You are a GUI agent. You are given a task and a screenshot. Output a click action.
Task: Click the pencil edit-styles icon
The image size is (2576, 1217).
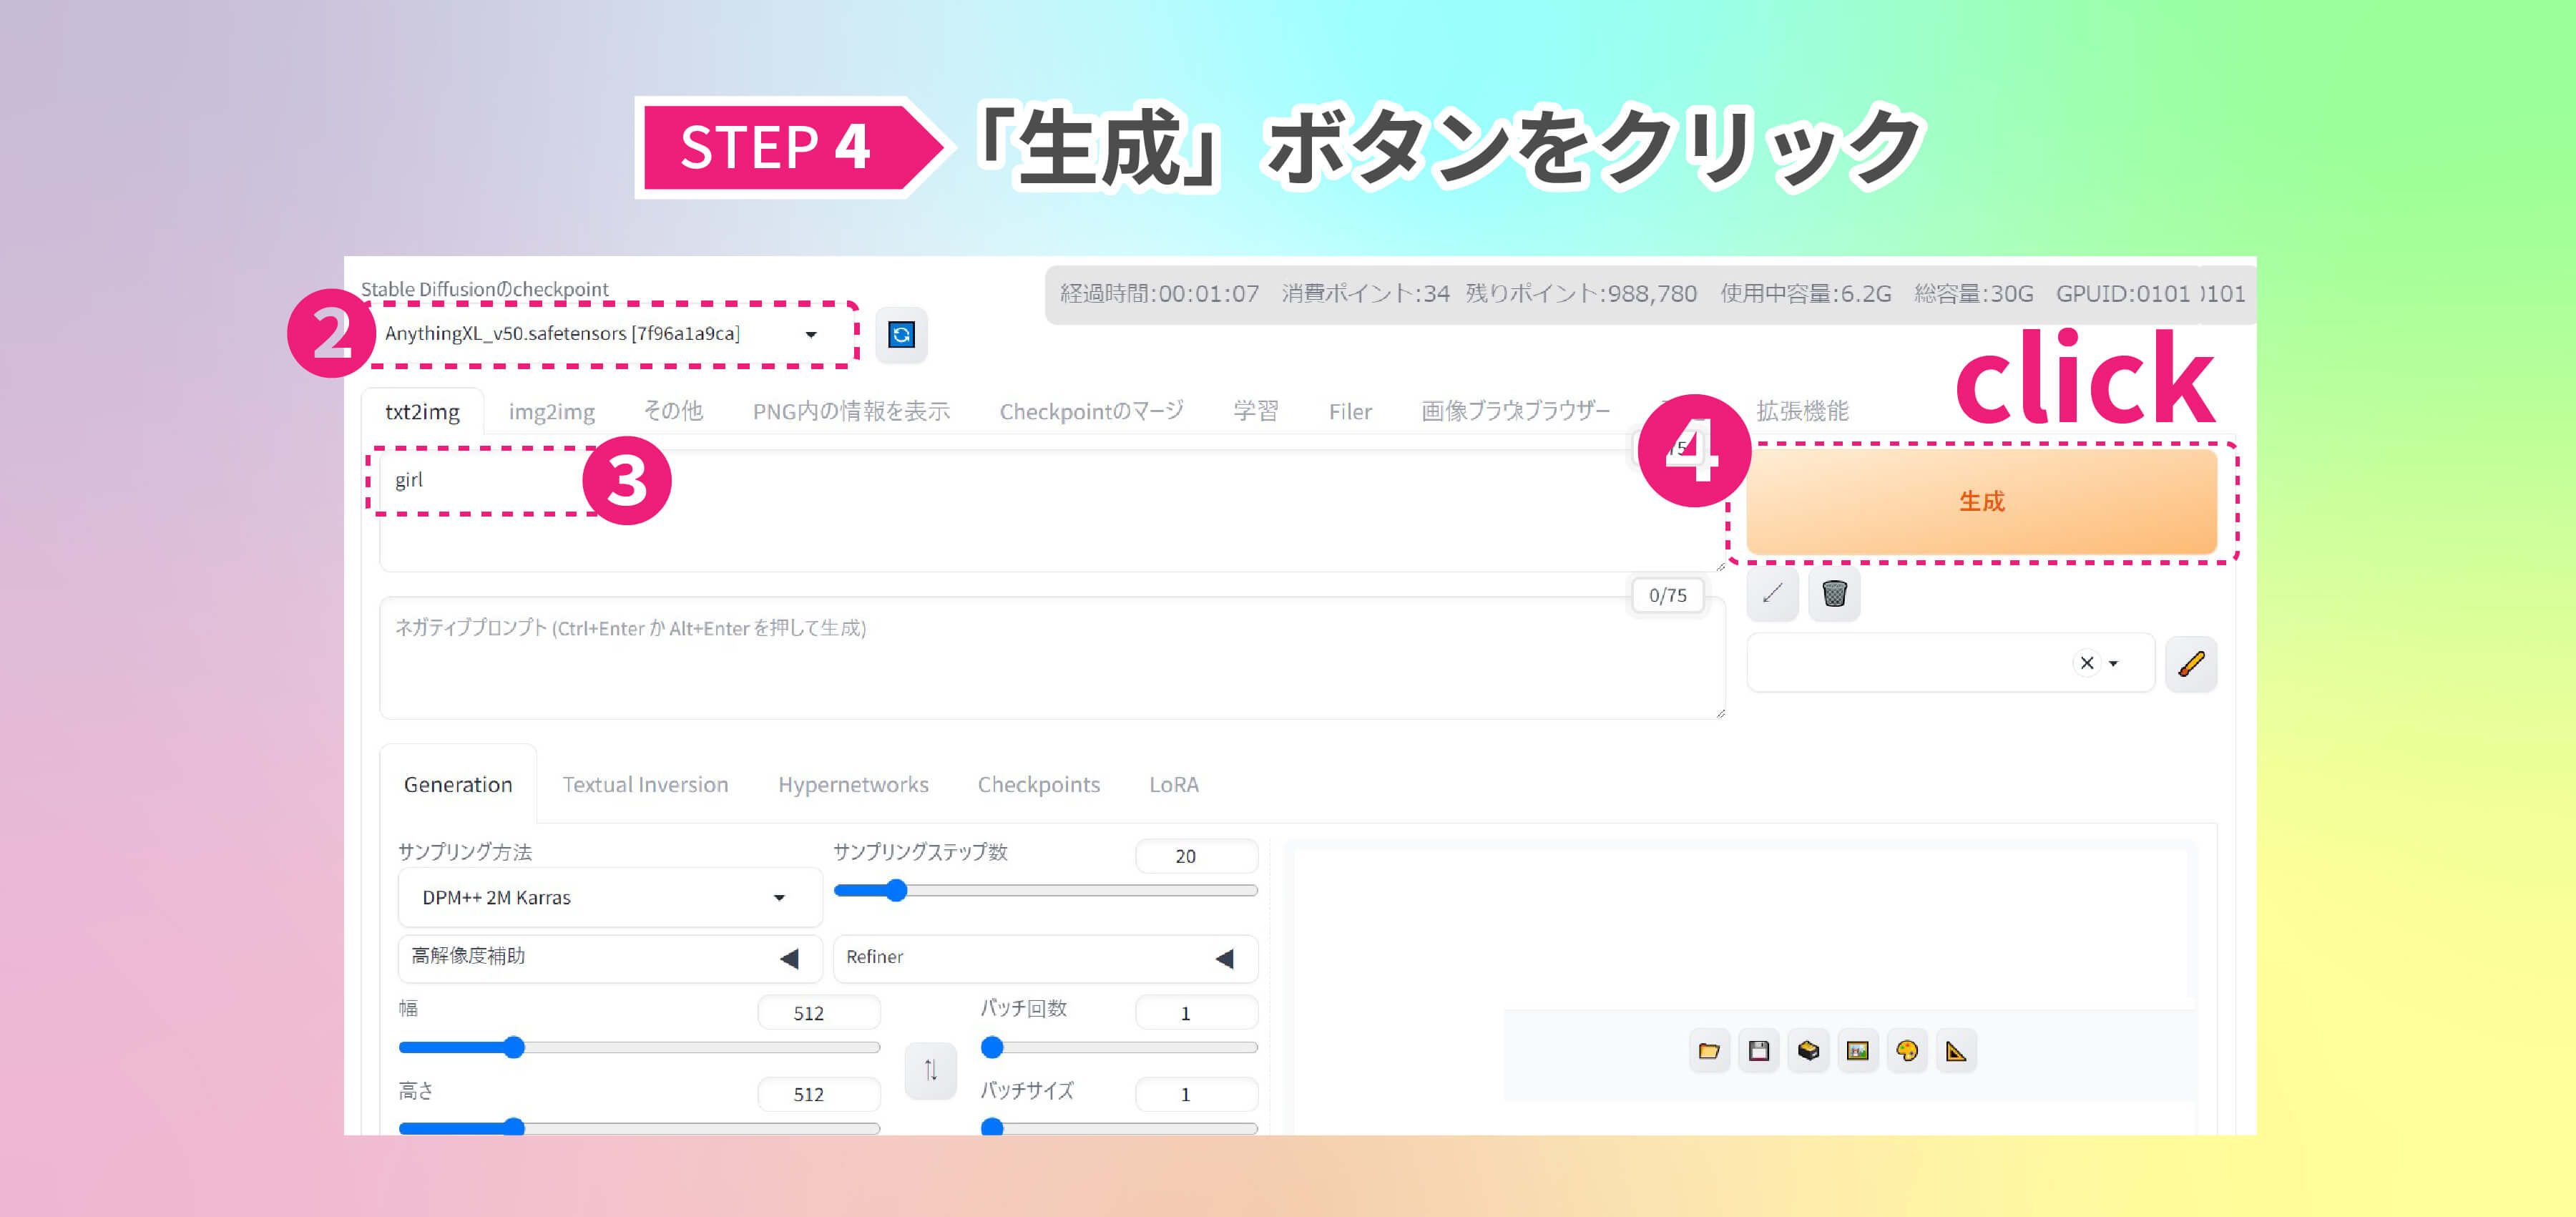pyautogui.click(x=2191, y=663)
